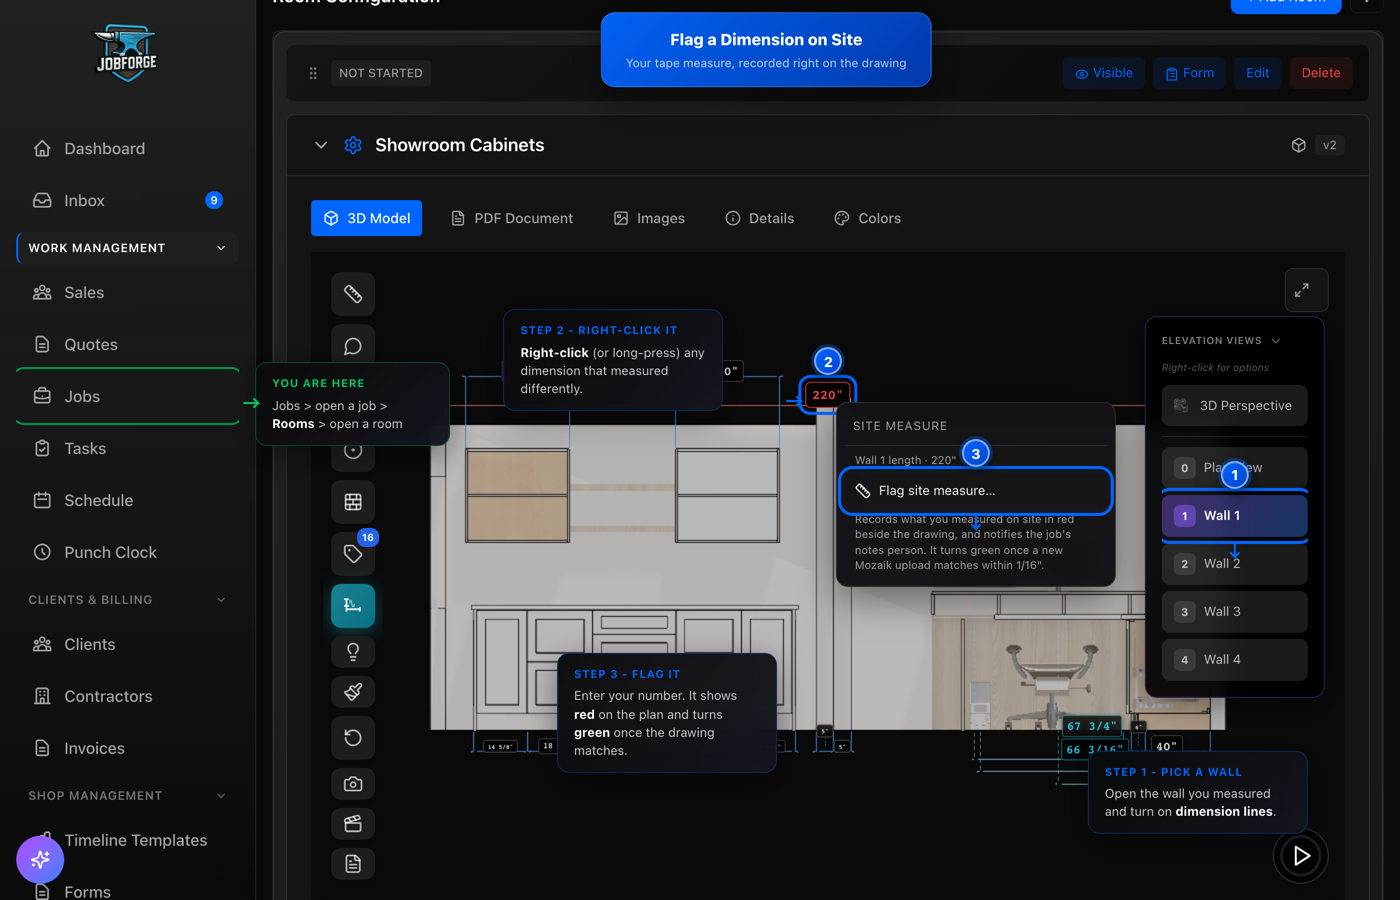Switch to the Images tab
This screenshot has height=900, width=1400.
(x=649, y=218)
